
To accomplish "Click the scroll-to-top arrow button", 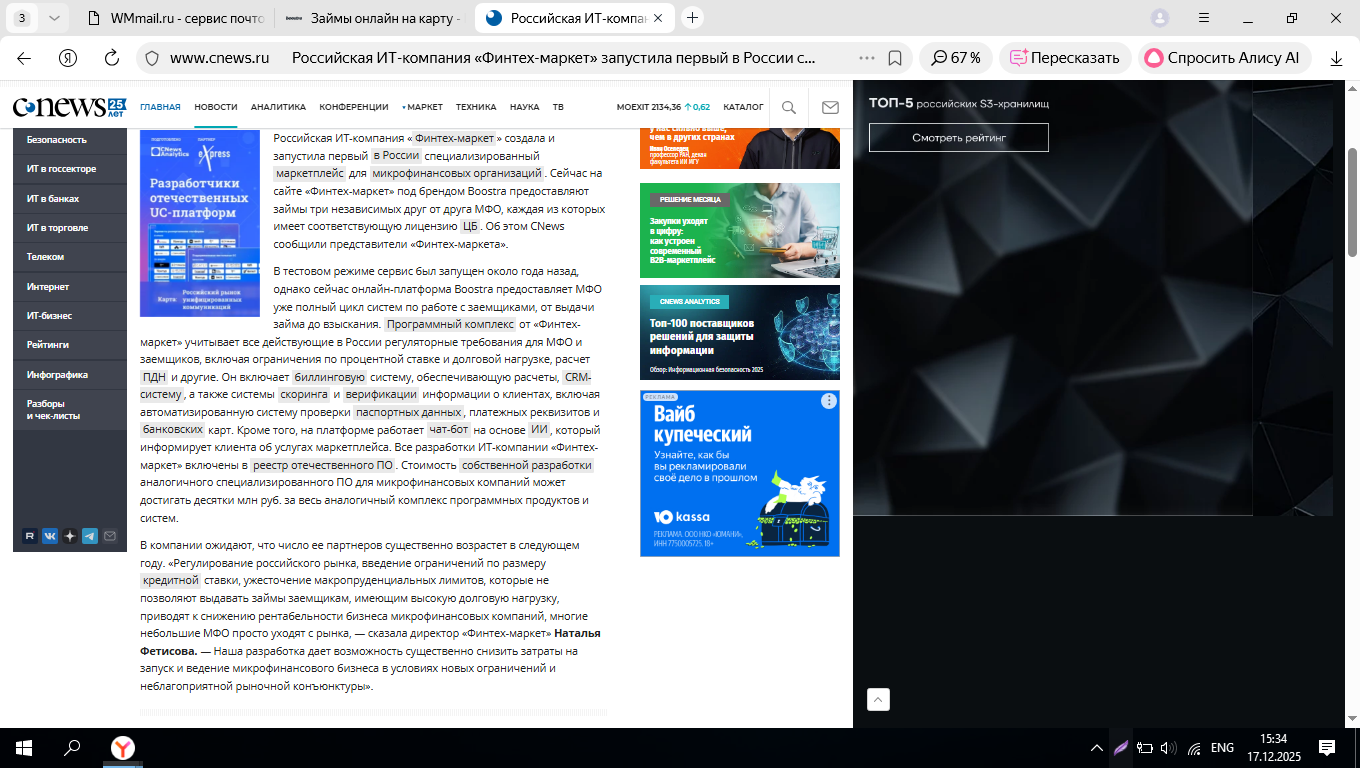I will click(x=878, y=700).
